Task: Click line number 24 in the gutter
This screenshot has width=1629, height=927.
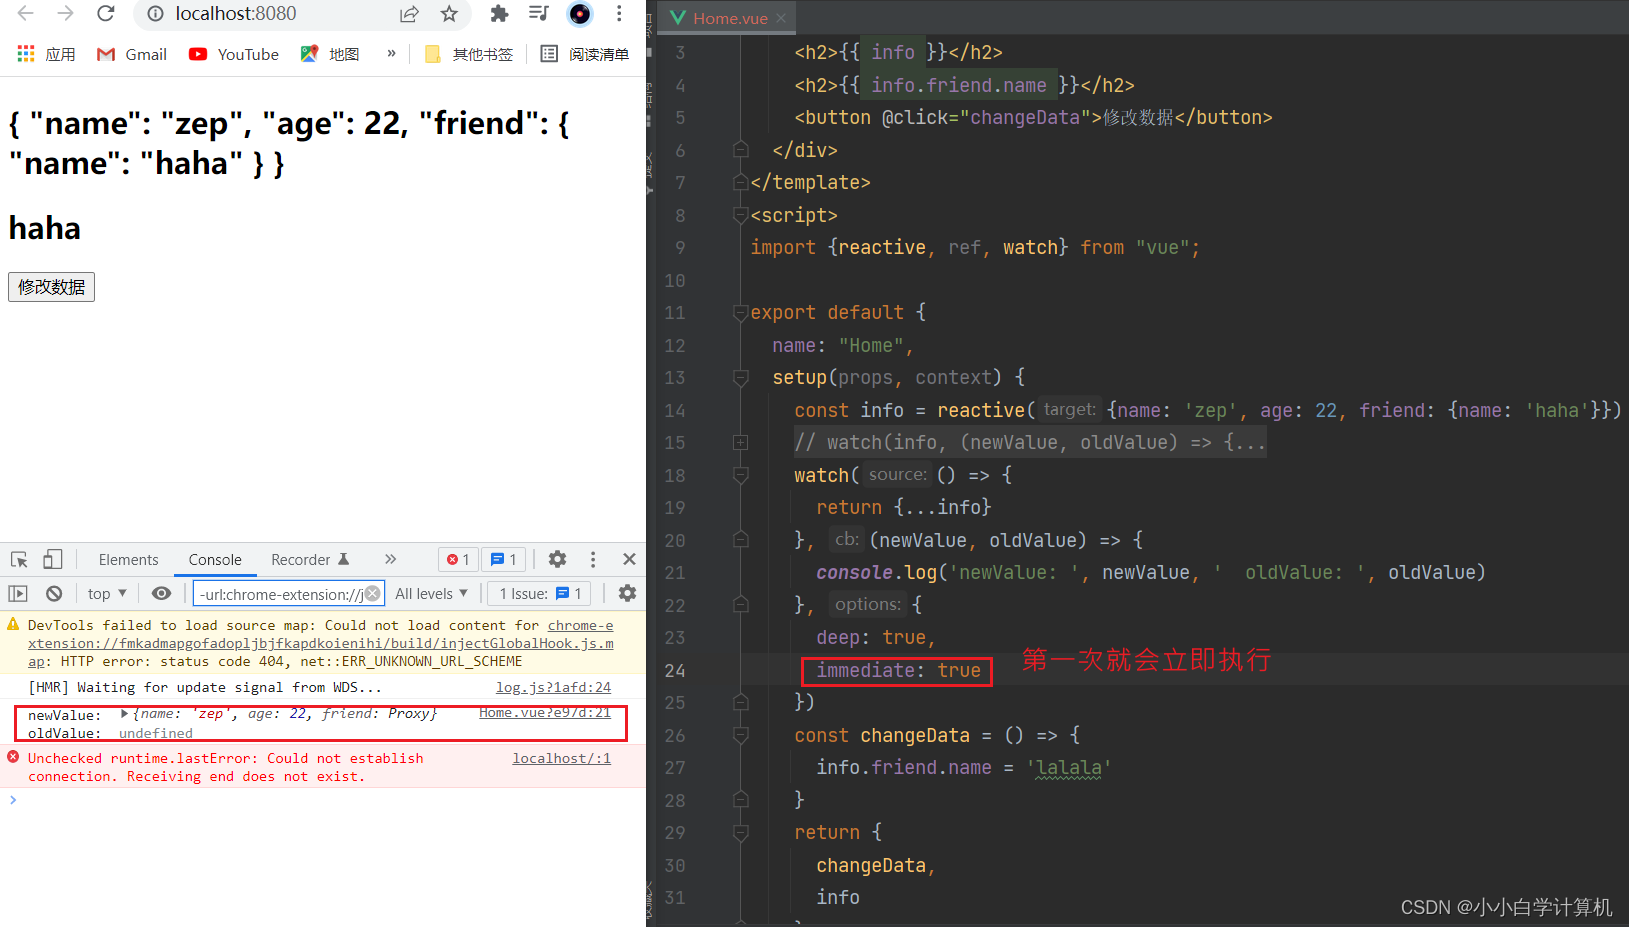Action: pyautogui.click(x=675, y=671)
